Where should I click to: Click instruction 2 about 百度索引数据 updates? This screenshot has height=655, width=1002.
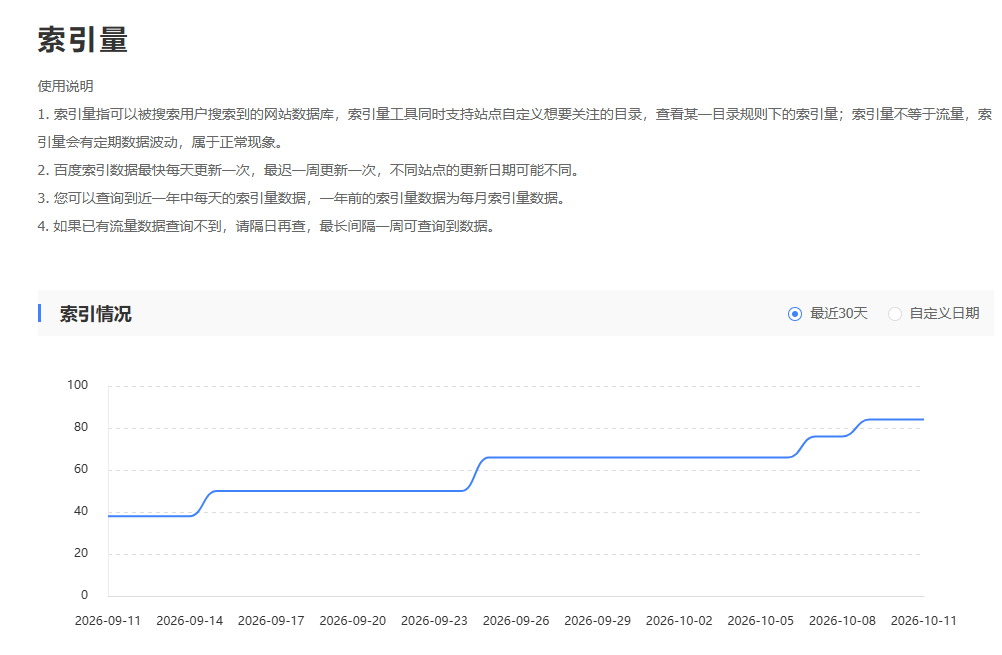309,170
